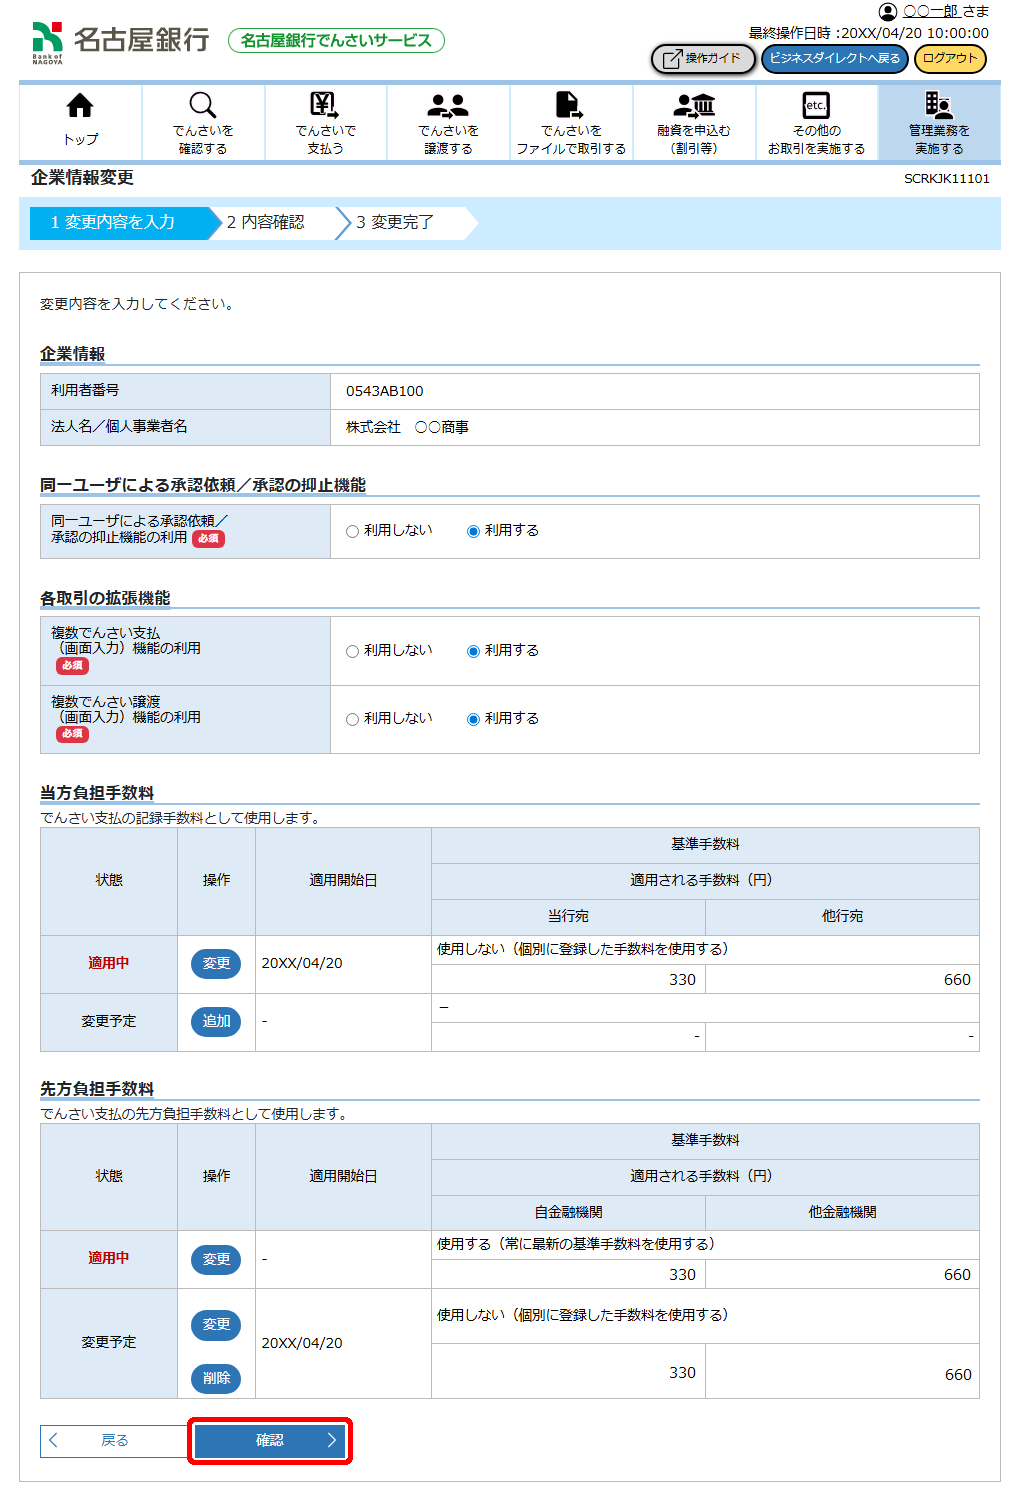Open でんさいをファイルで取引する file icon
Image resolution: width=1020 pixels, height=1492 pixels.
coord(570,105)
